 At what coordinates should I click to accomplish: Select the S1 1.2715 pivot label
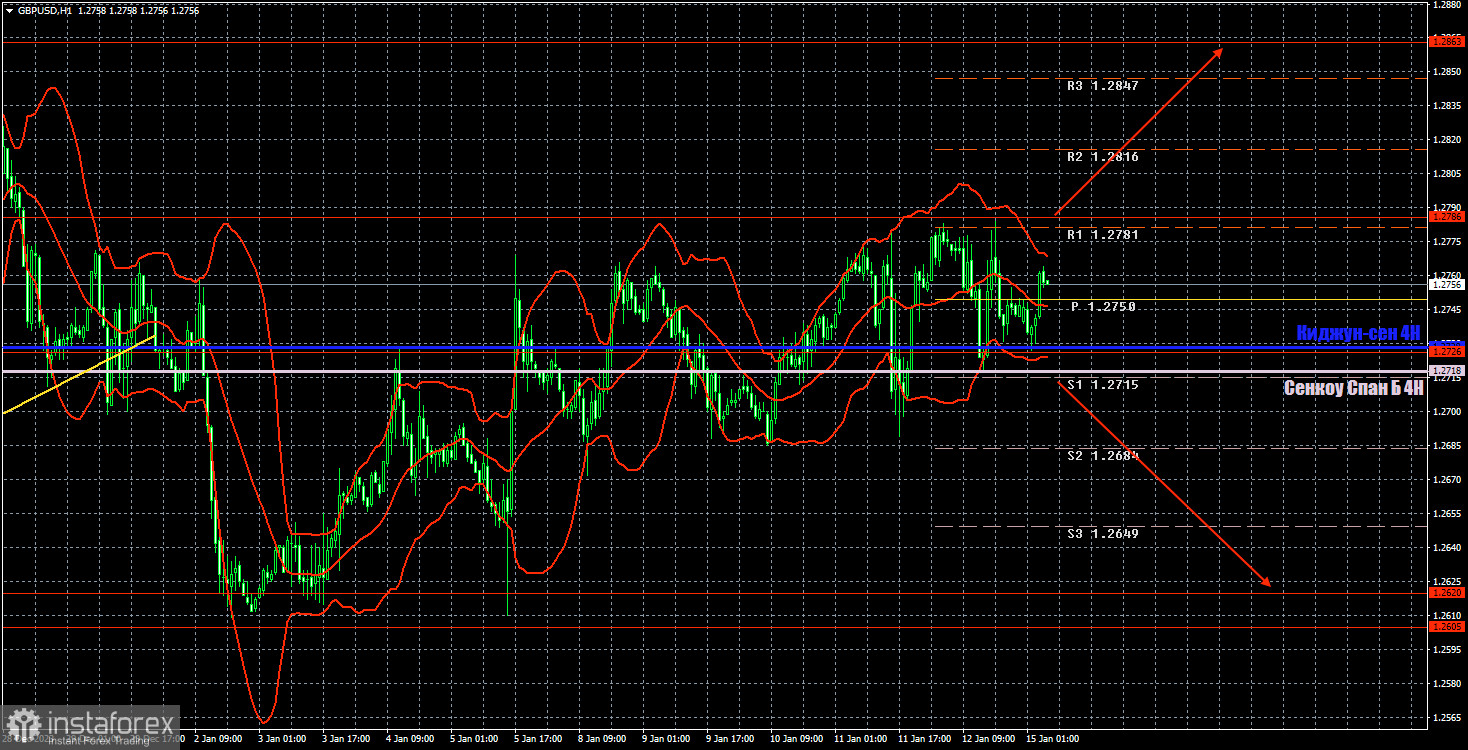point(1102,384)
